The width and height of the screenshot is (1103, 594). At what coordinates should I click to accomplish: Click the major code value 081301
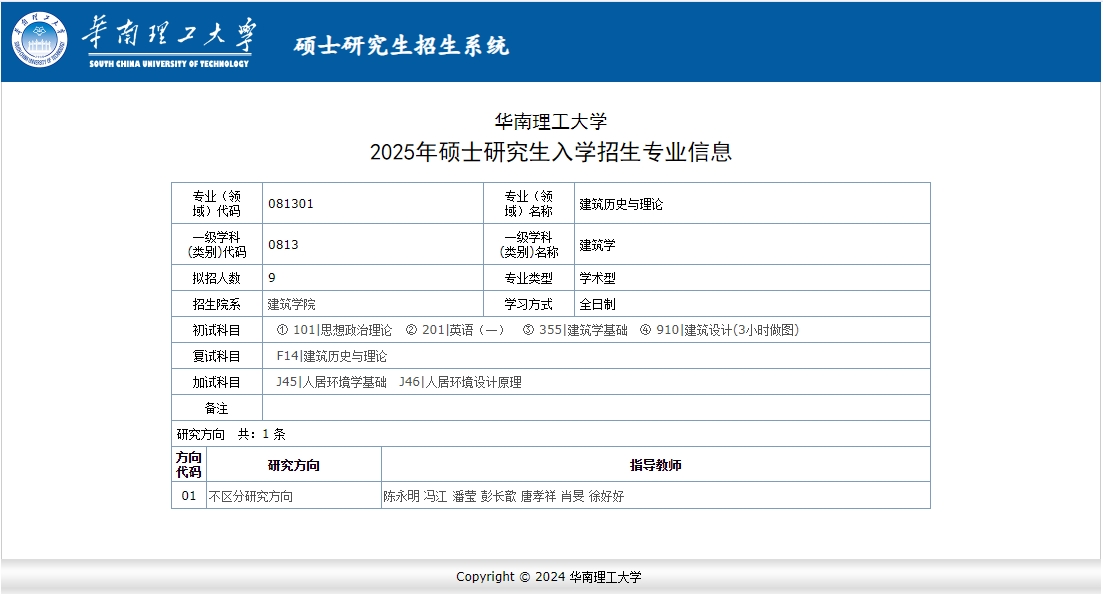pos(291,203)
